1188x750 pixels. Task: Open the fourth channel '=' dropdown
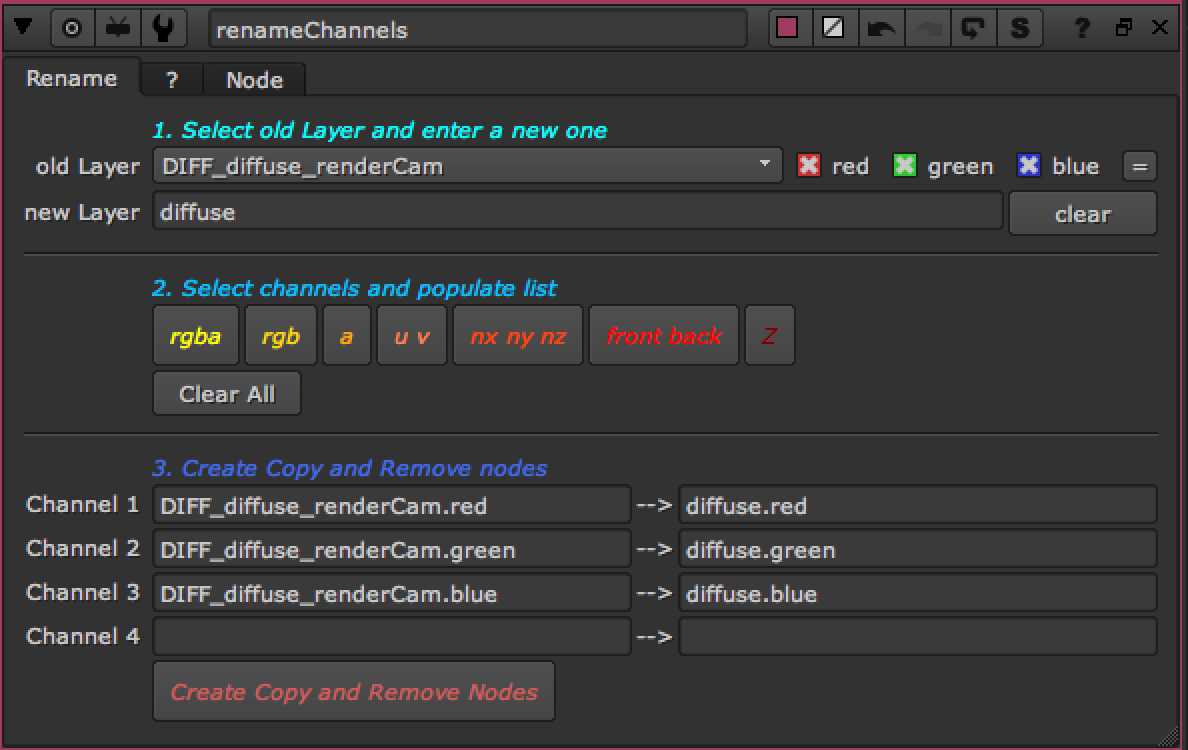1139,166
